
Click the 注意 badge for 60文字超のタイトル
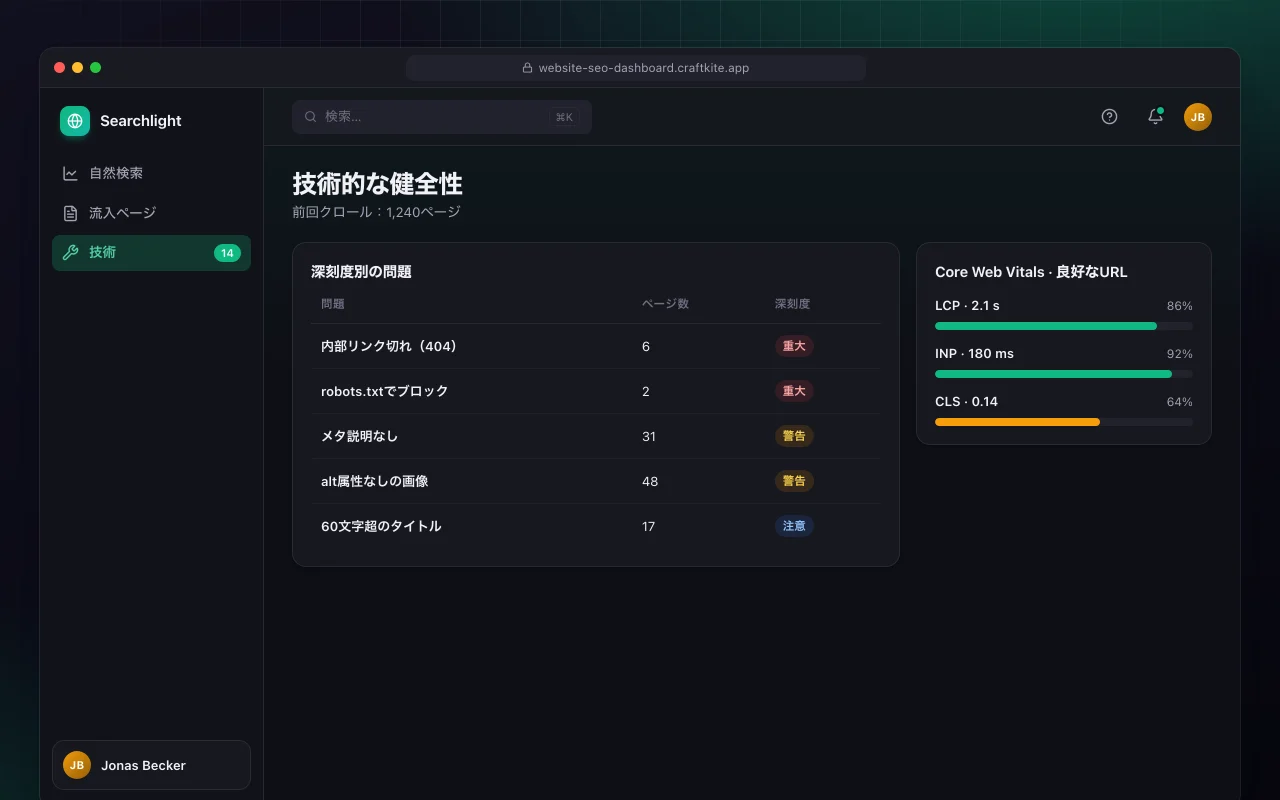(794, 526)
